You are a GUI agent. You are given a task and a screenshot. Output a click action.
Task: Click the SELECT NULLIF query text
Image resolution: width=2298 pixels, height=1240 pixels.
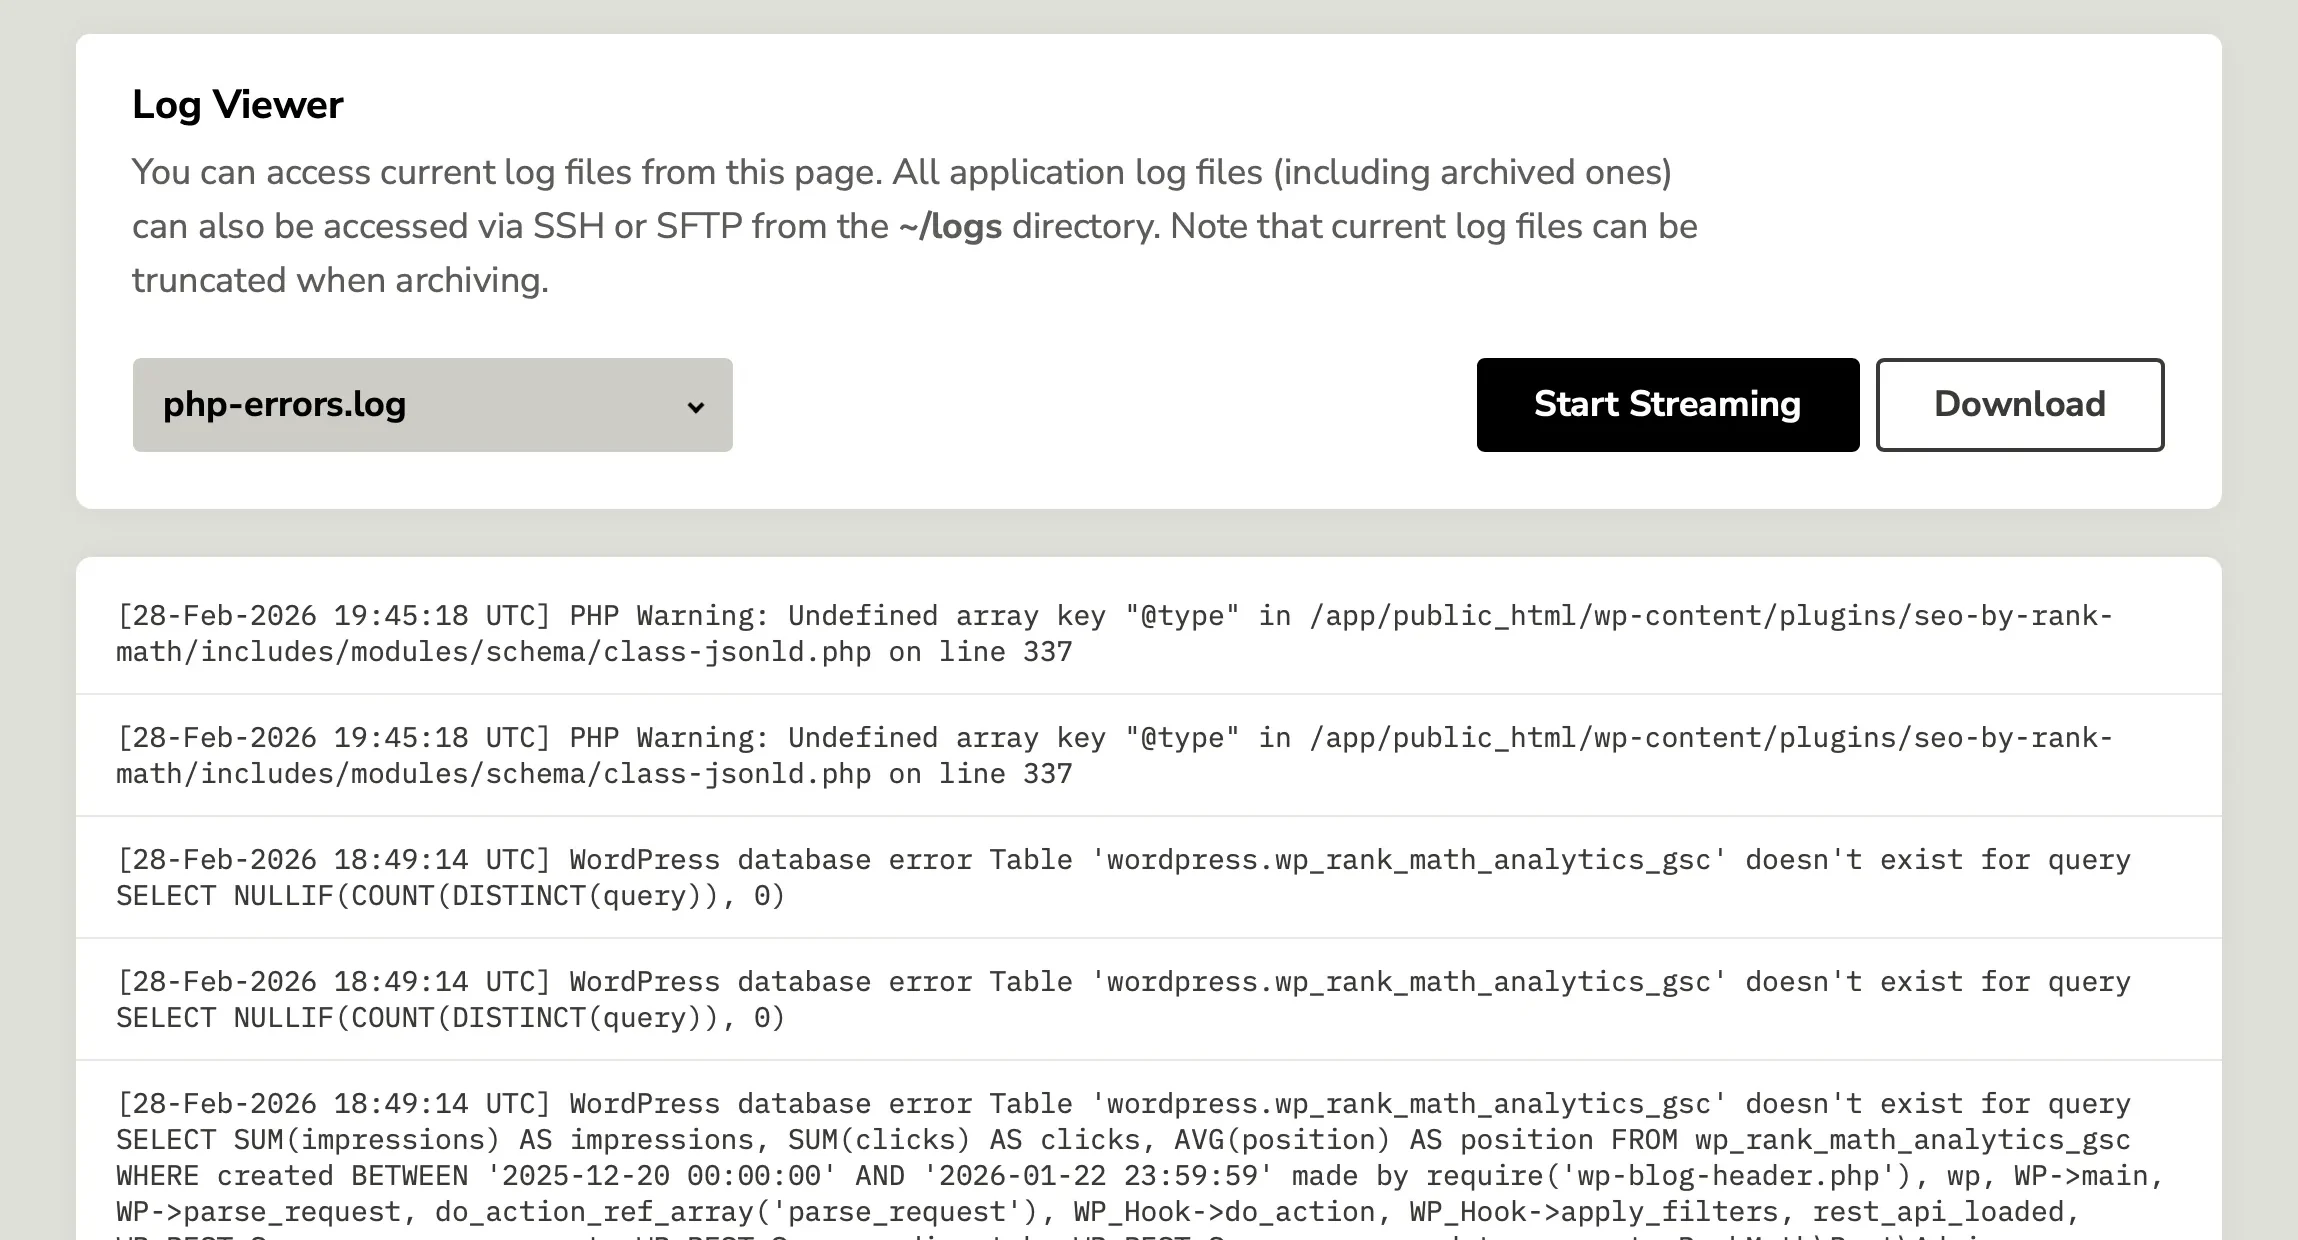tap(450, 896)
